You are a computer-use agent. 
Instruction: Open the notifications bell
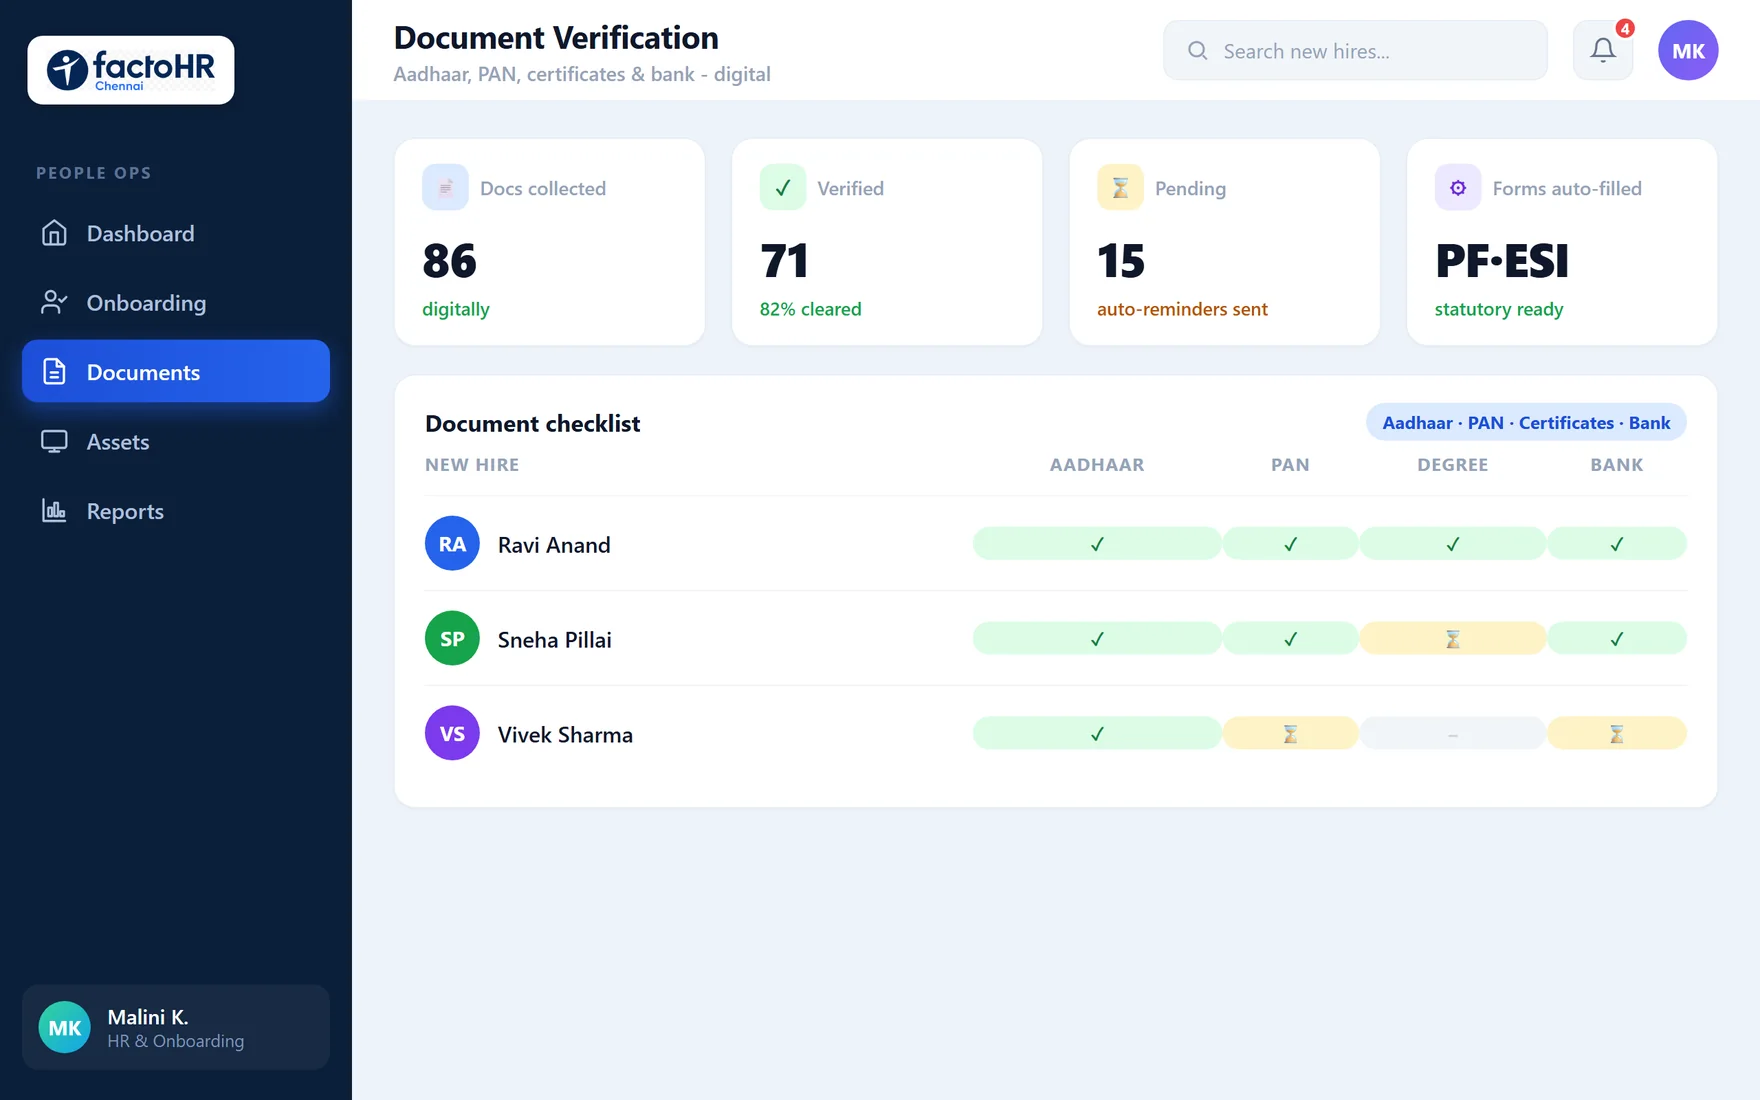point(1603,50)
